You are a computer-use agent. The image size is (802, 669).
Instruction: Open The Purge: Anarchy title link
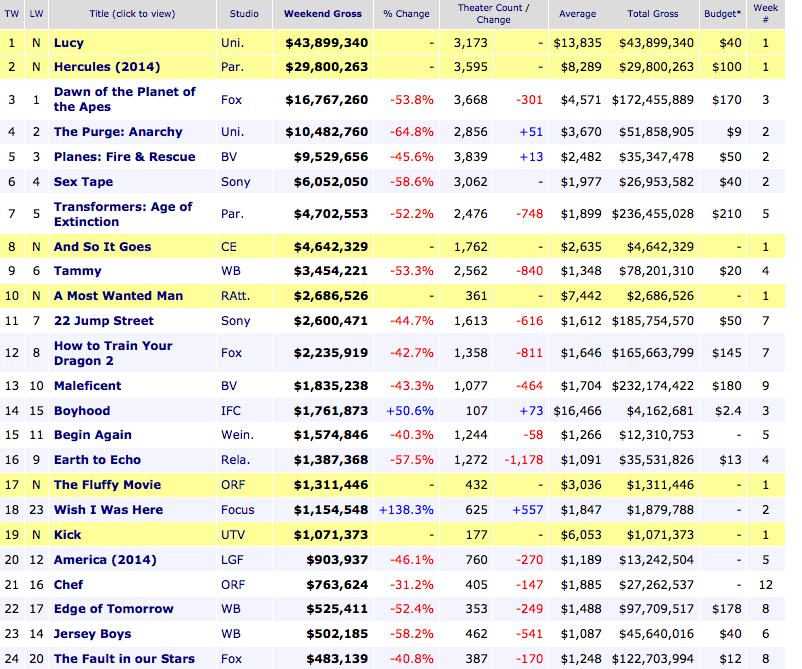[x=118, y=132]
